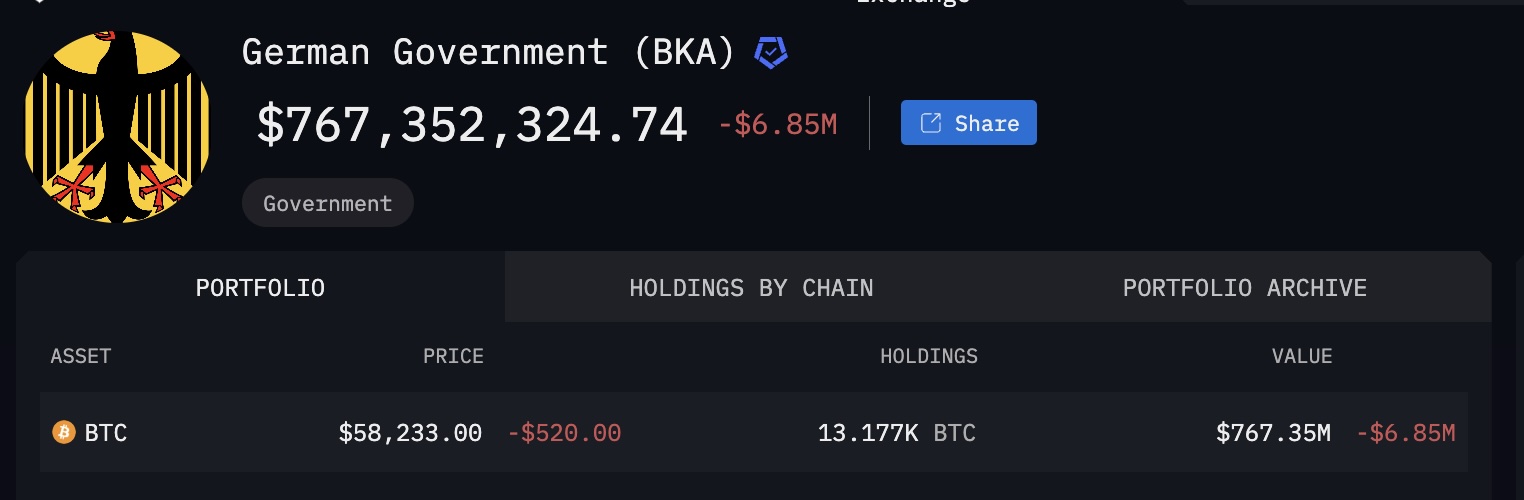Click the German Government (BKA) title
Image resolution: width=1524 pixels, height=500 pixels.
(489, 52)
